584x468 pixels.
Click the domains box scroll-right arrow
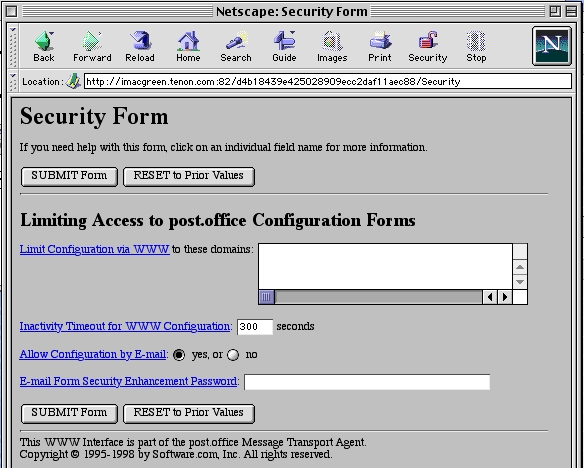(x=505, y=297)
